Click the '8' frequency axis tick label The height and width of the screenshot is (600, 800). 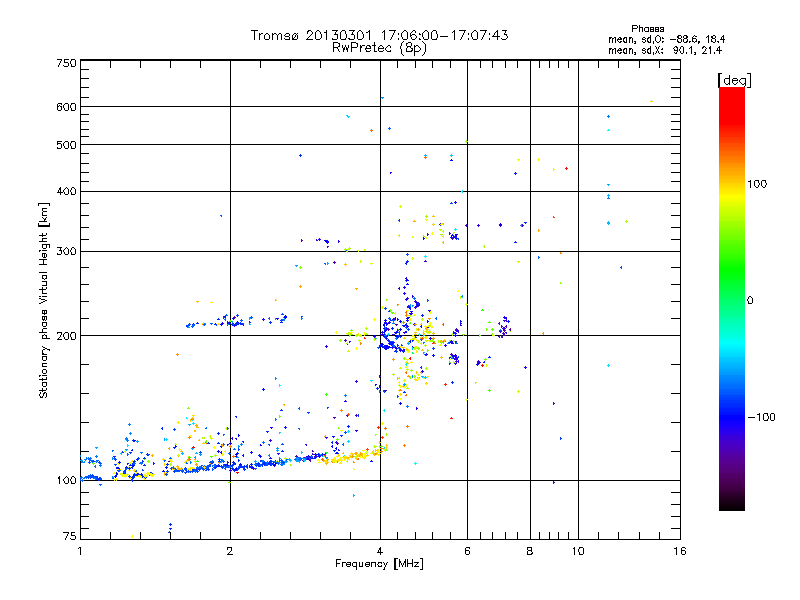pos(530,551)
